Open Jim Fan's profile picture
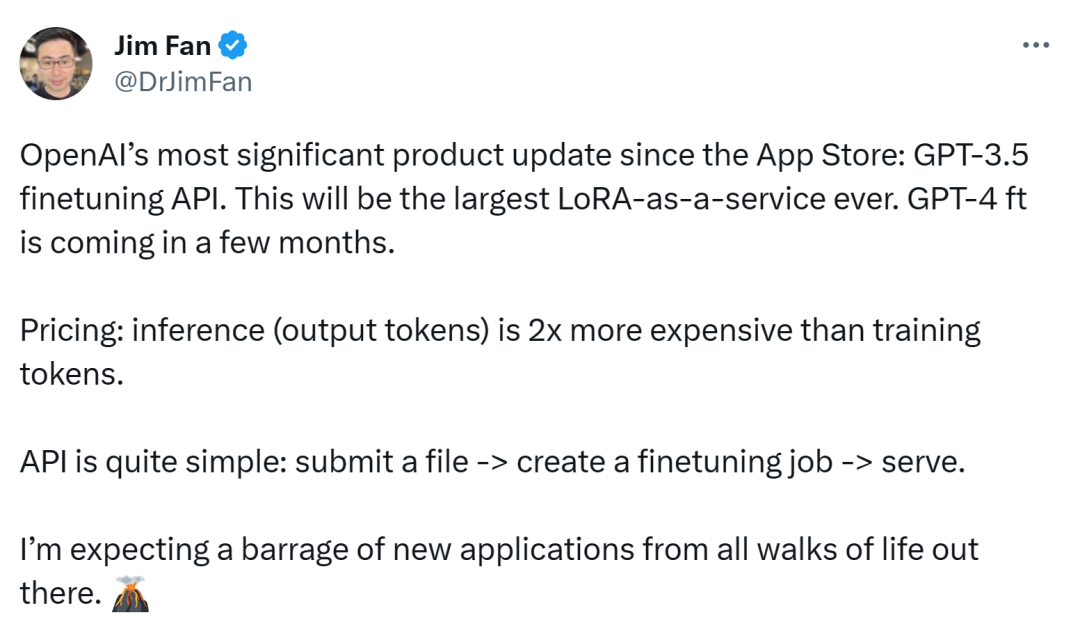 56,63
